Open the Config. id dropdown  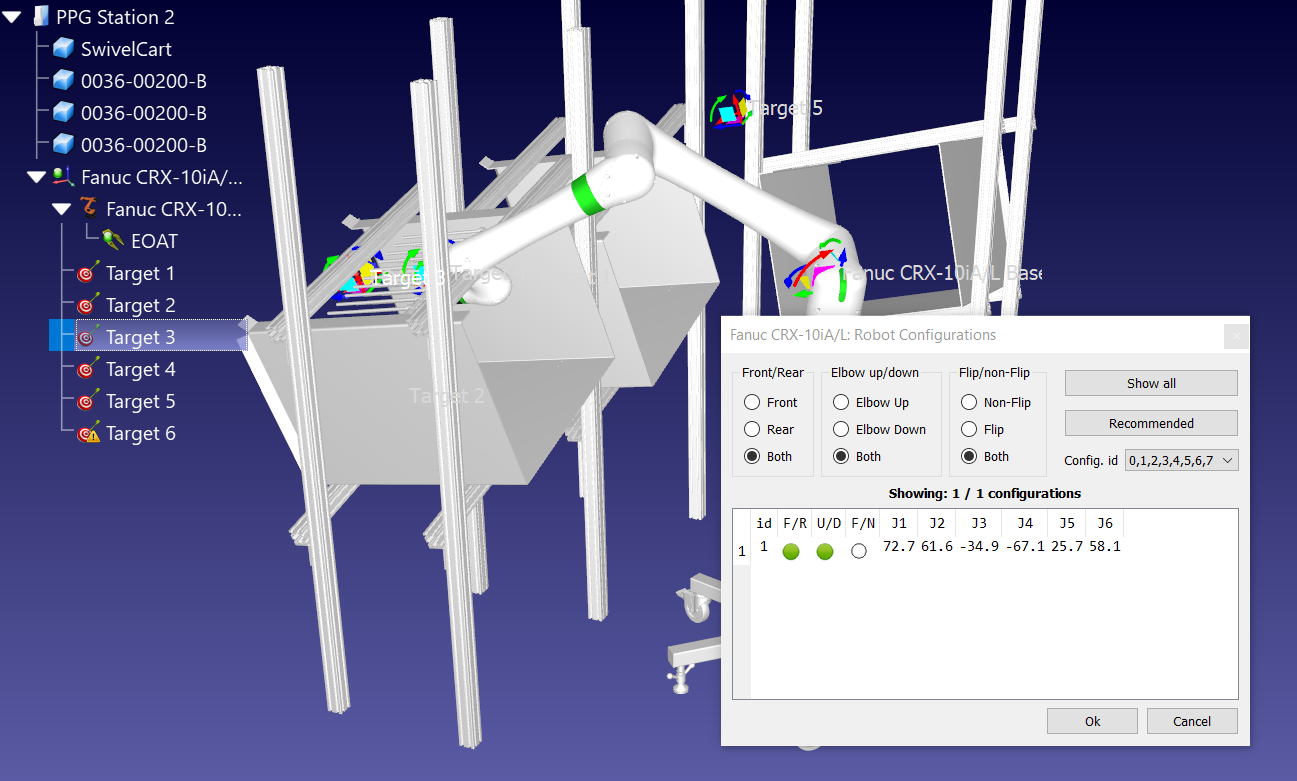click(1182, 460)
